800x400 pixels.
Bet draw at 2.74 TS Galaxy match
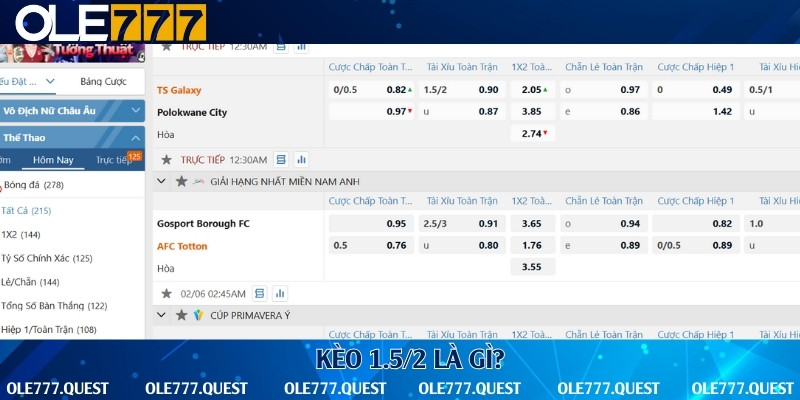(x=533, y=133)
